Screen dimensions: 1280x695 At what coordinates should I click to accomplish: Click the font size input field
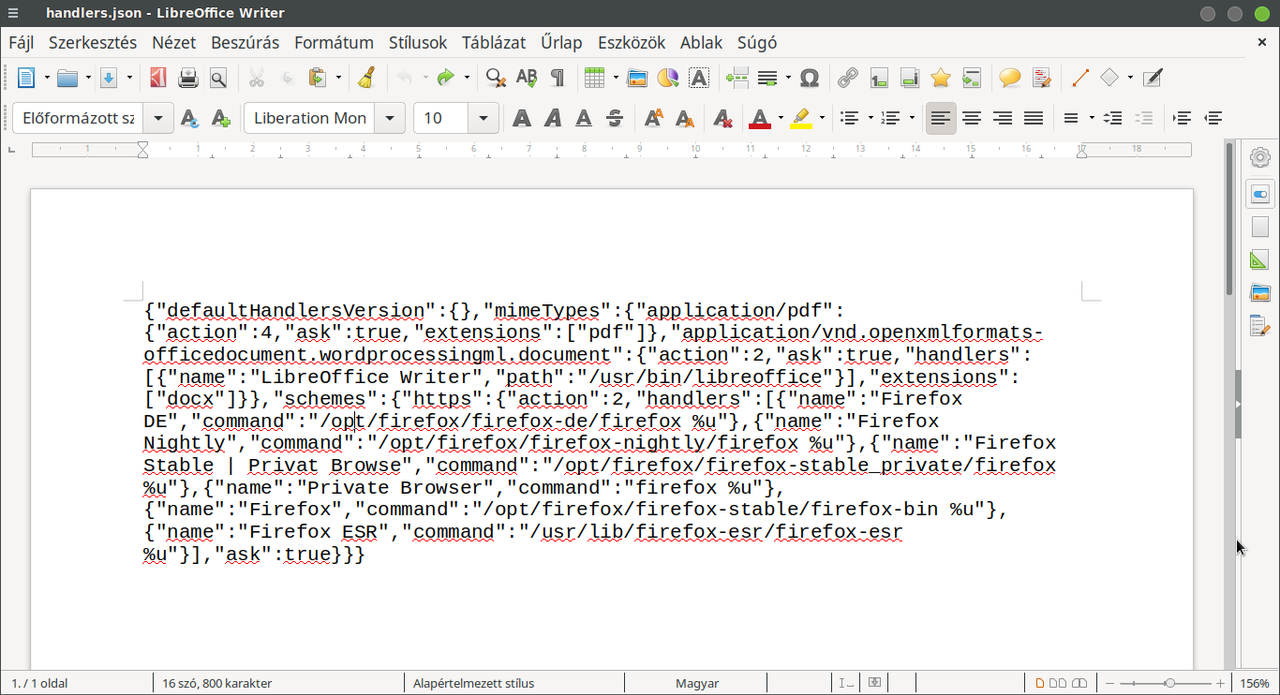(x=441, y=118)
